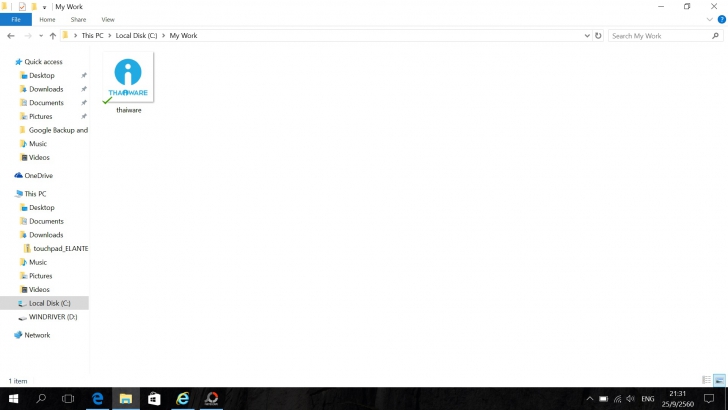Open the View ribbon tab

(108, 20)
